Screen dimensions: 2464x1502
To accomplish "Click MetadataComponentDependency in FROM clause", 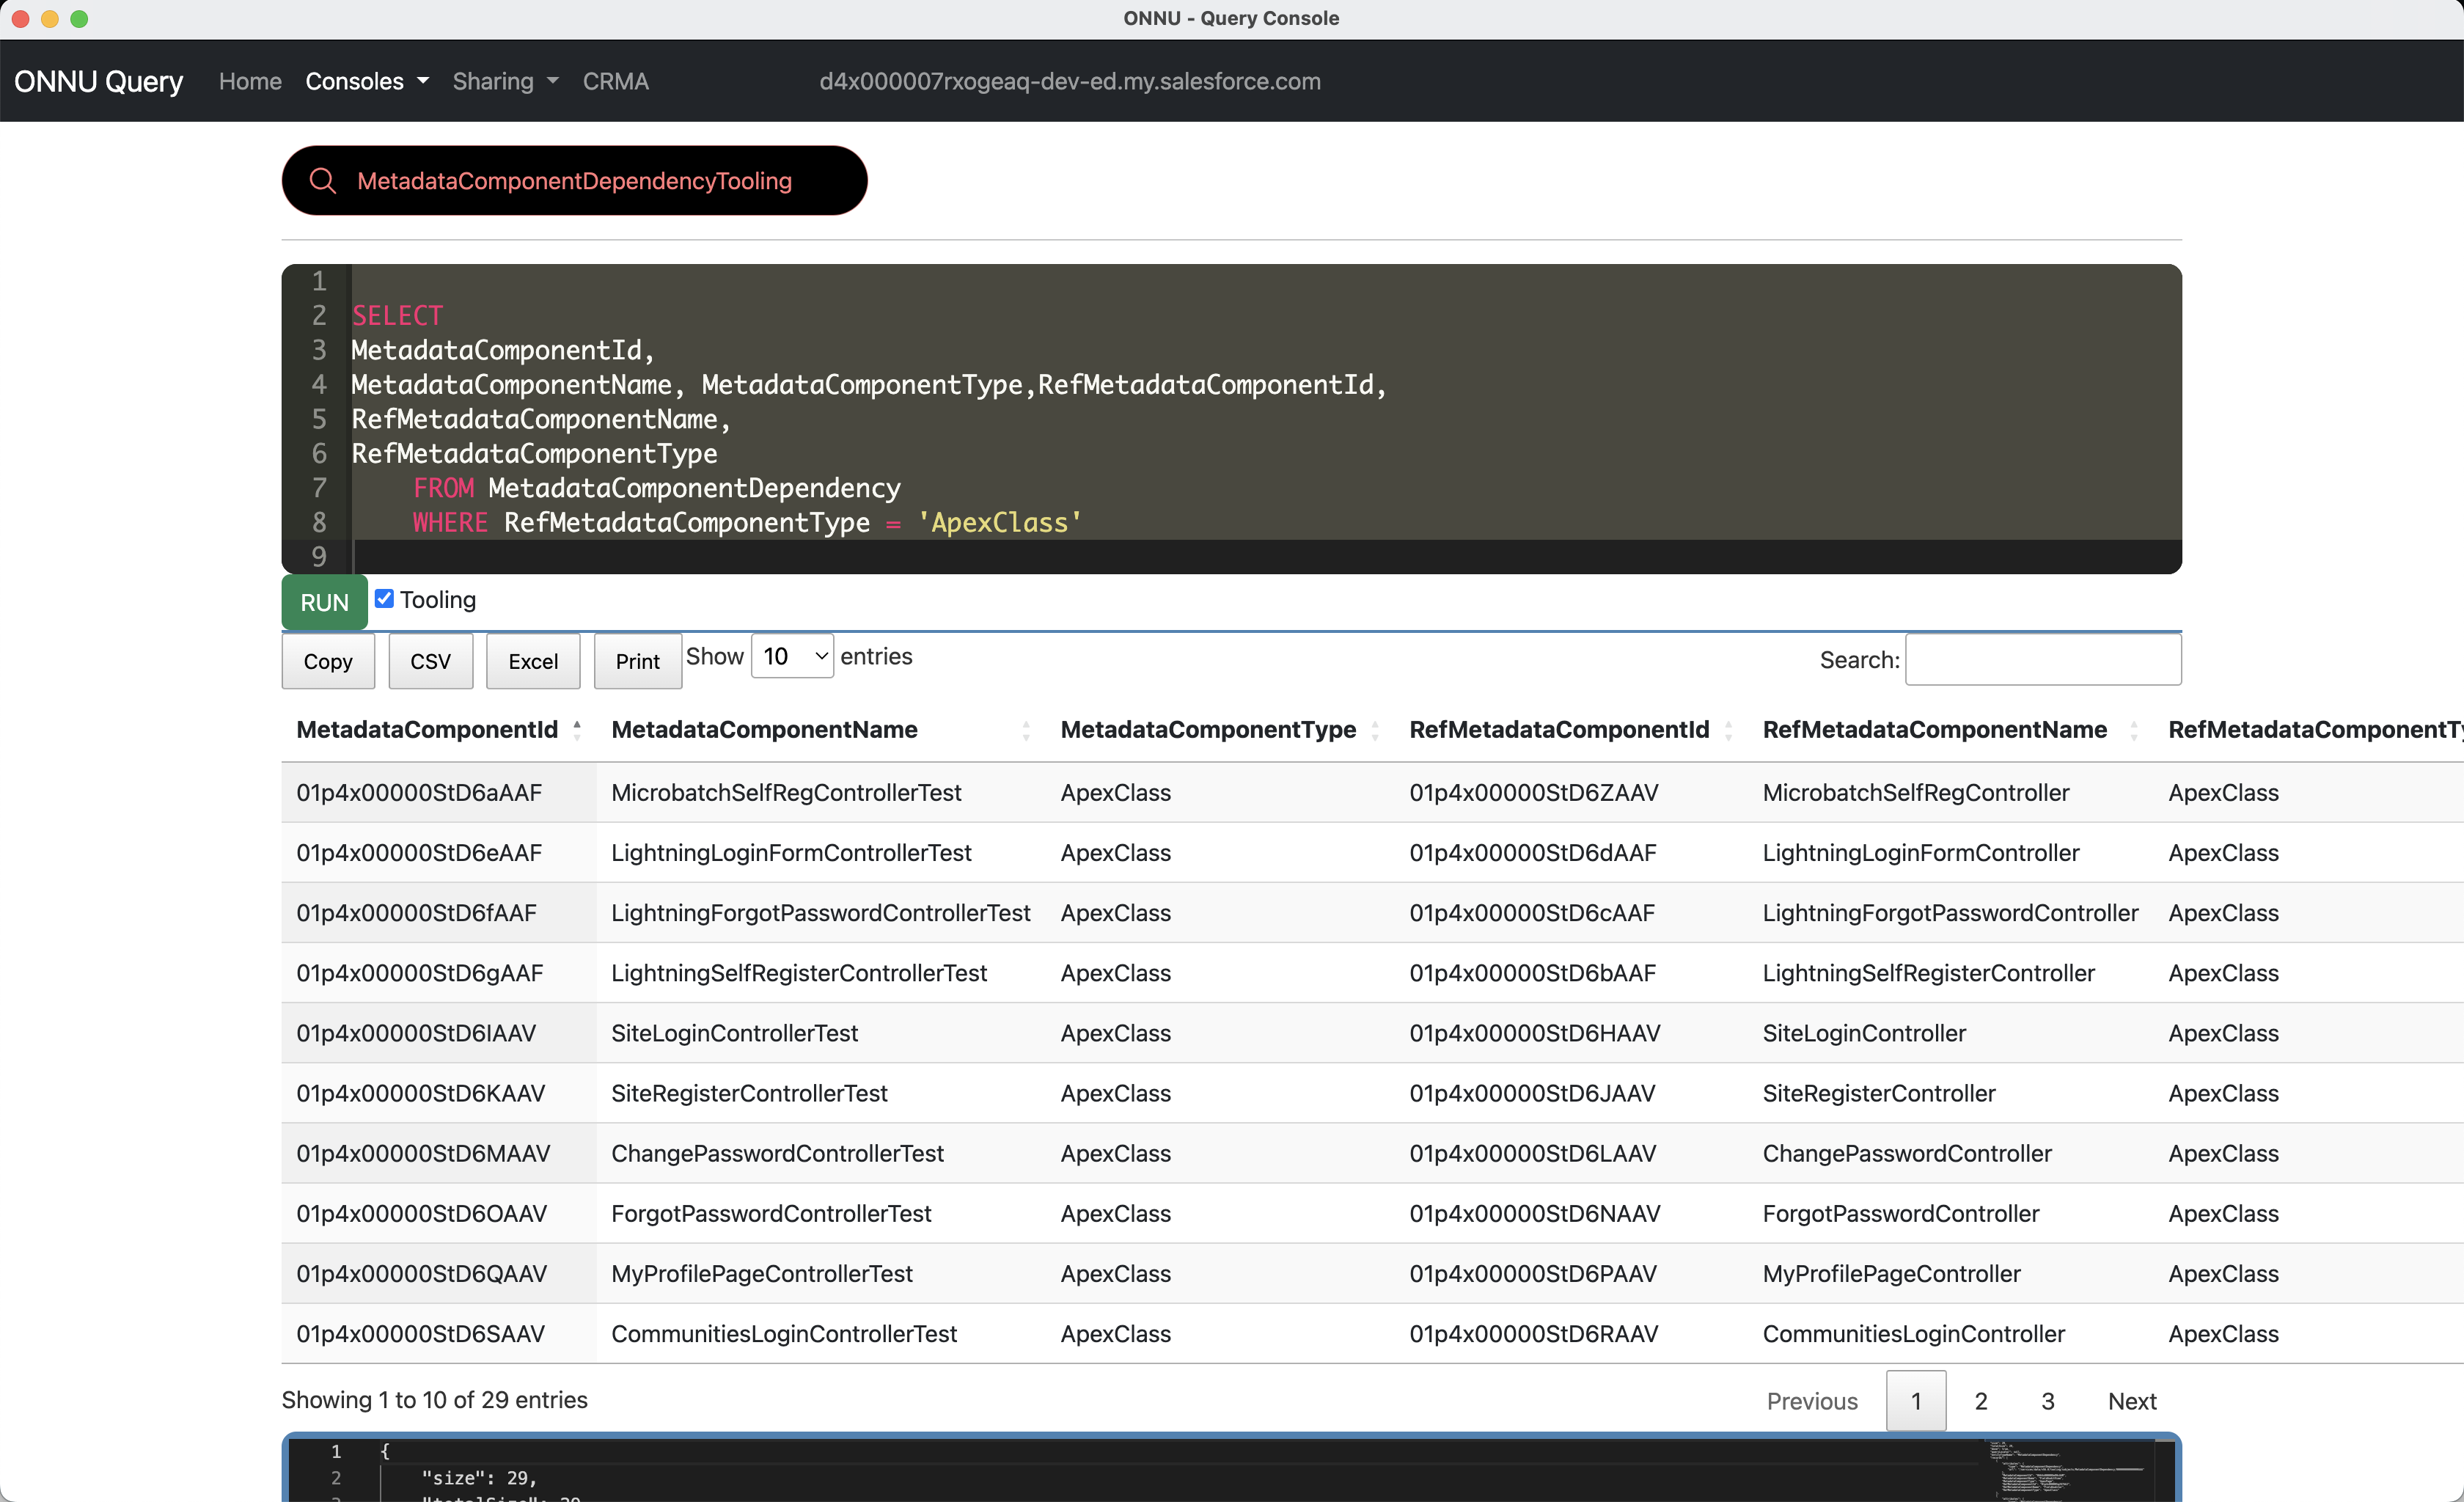I will [694, 488].
